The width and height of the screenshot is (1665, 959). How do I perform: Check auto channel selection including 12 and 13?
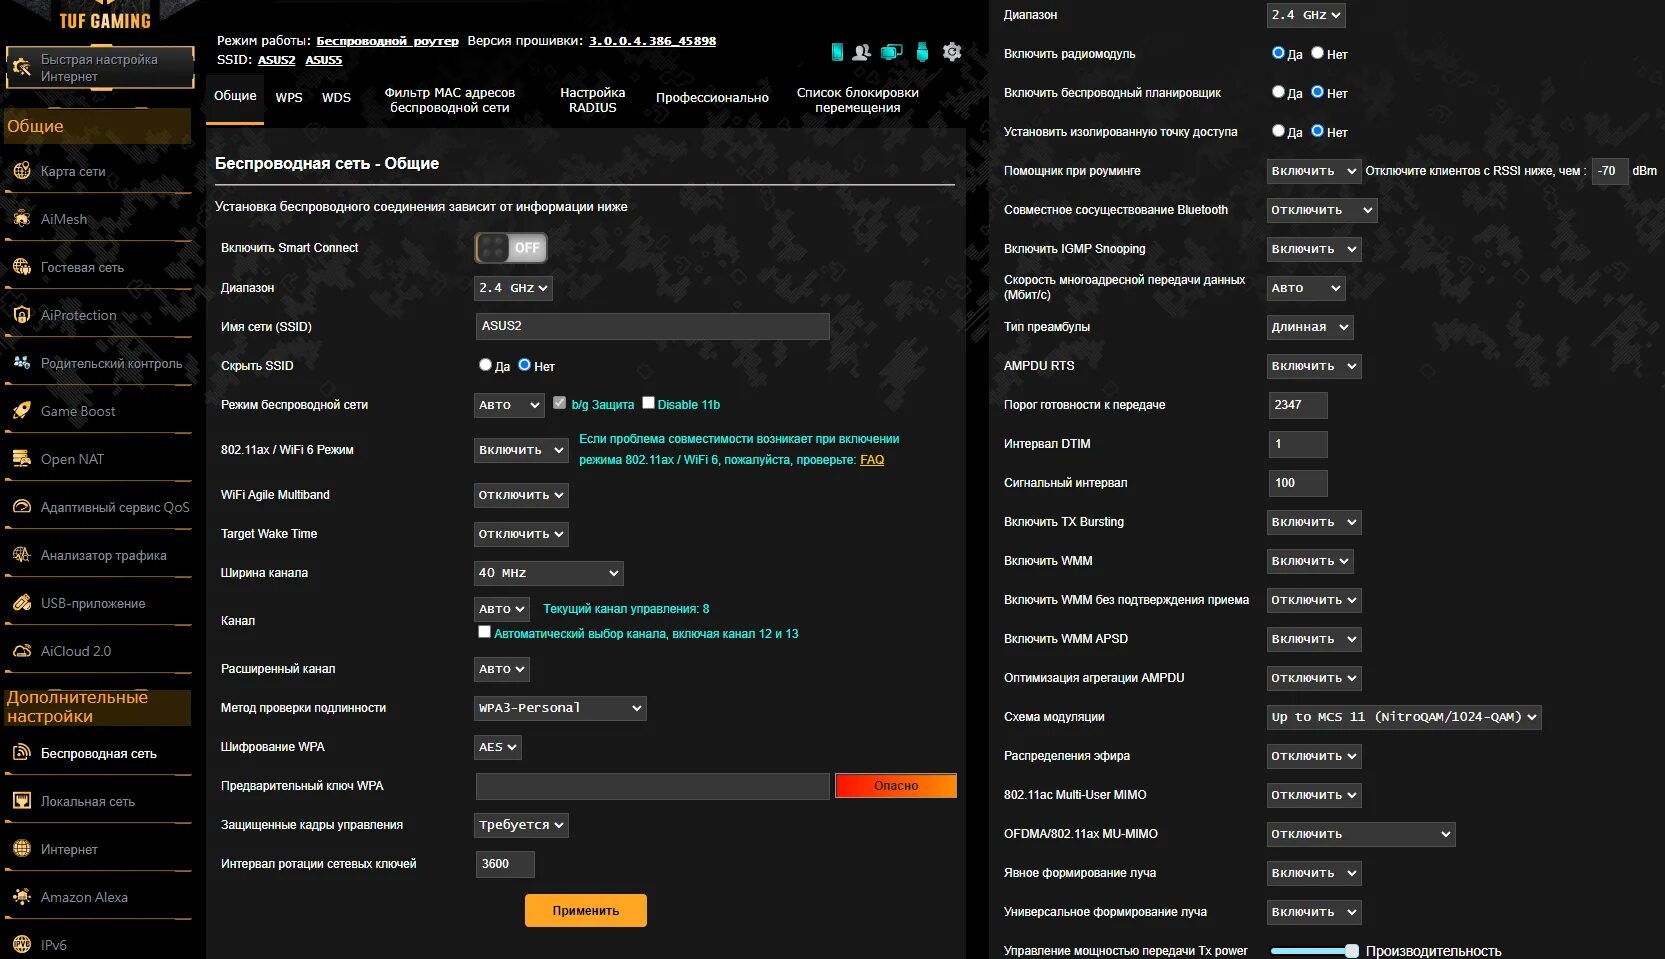point(484,632)
